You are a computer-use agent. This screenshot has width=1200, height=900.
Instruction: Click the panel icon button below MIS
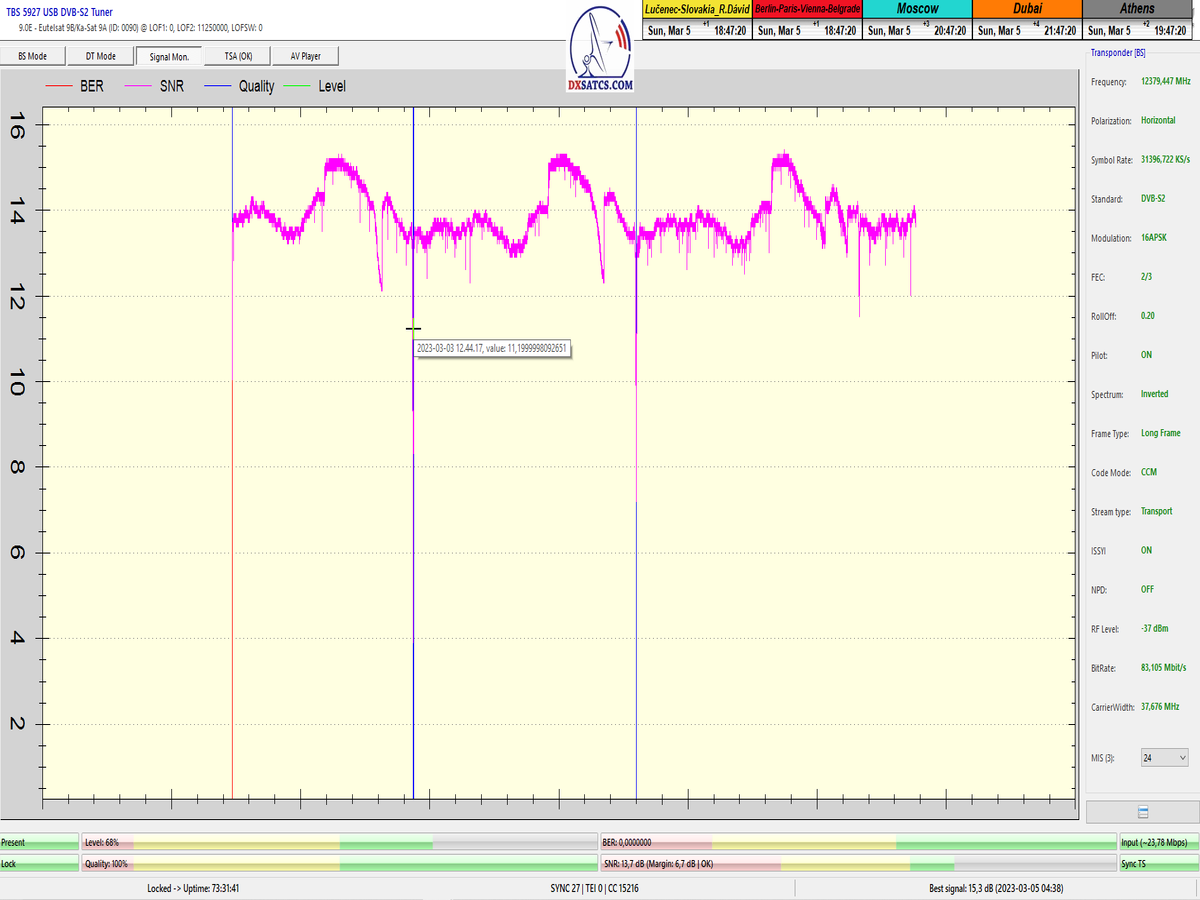pyautogui.click(x=1143, y=812)
